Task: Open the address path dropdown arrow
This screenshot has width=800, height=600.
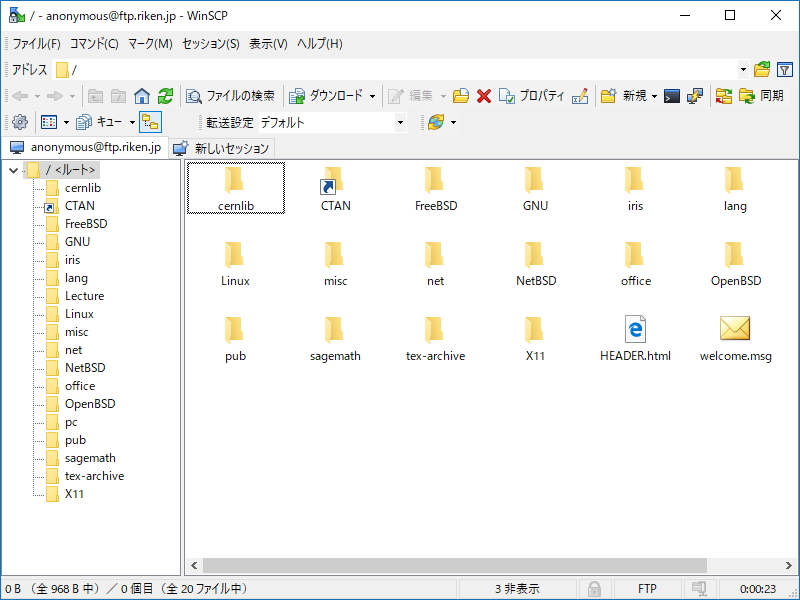Action: pos(743,69)
